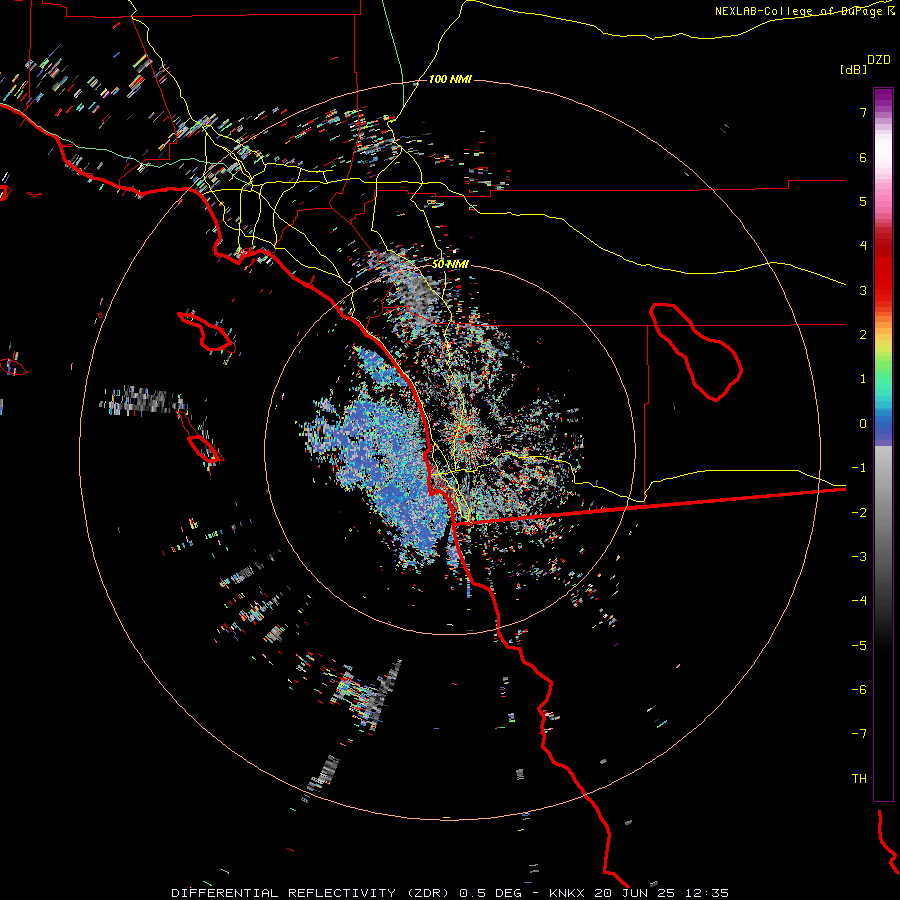Click the -7 dB scale label
Viewport: 900px width, 900px height.
pos(859,734)
